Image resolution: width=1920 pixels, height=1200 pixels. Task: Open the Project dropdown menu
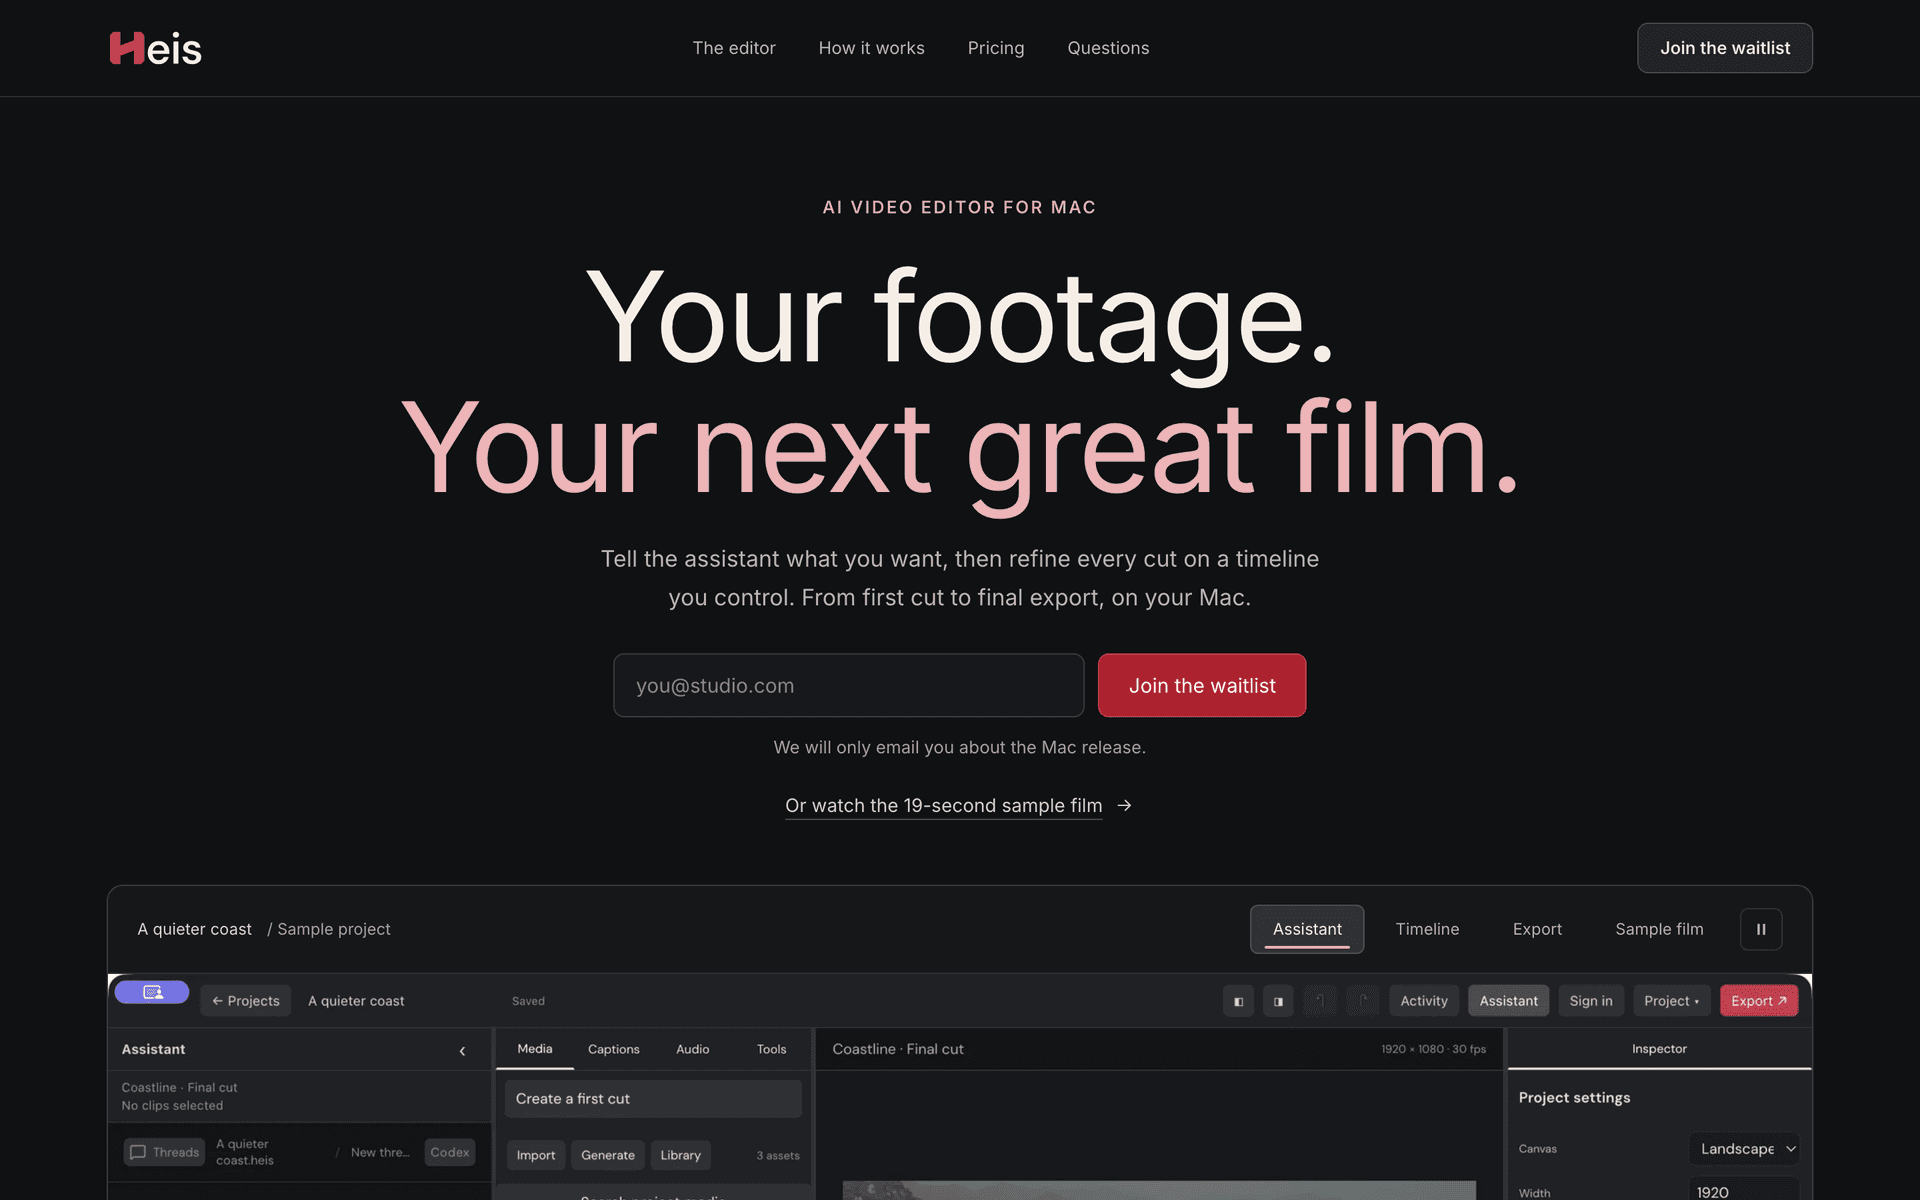[1671, 1001]
